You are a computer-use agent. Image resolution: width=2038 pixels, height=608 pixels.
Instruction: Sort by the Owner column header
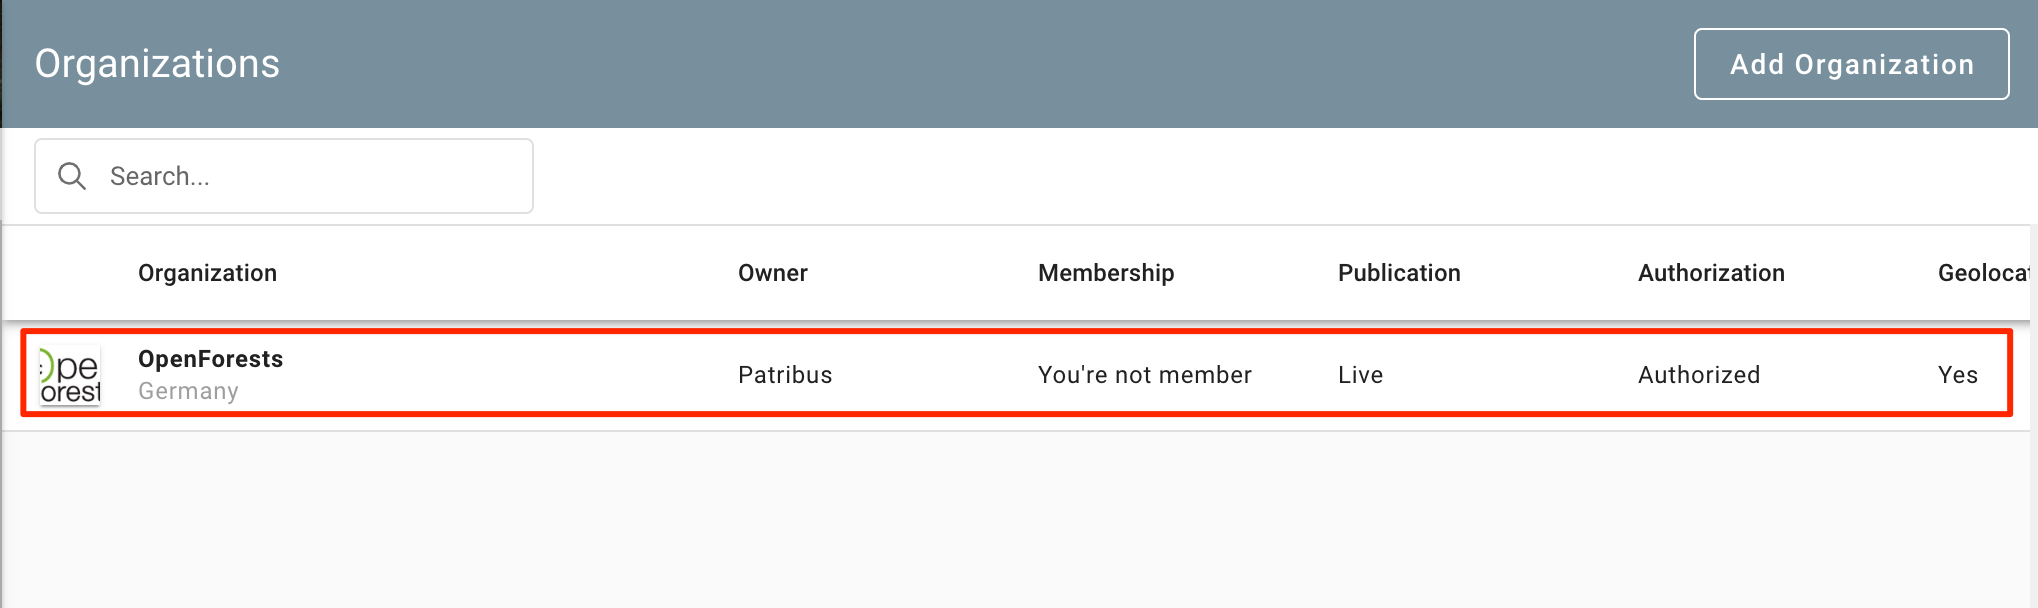[772, 273]
